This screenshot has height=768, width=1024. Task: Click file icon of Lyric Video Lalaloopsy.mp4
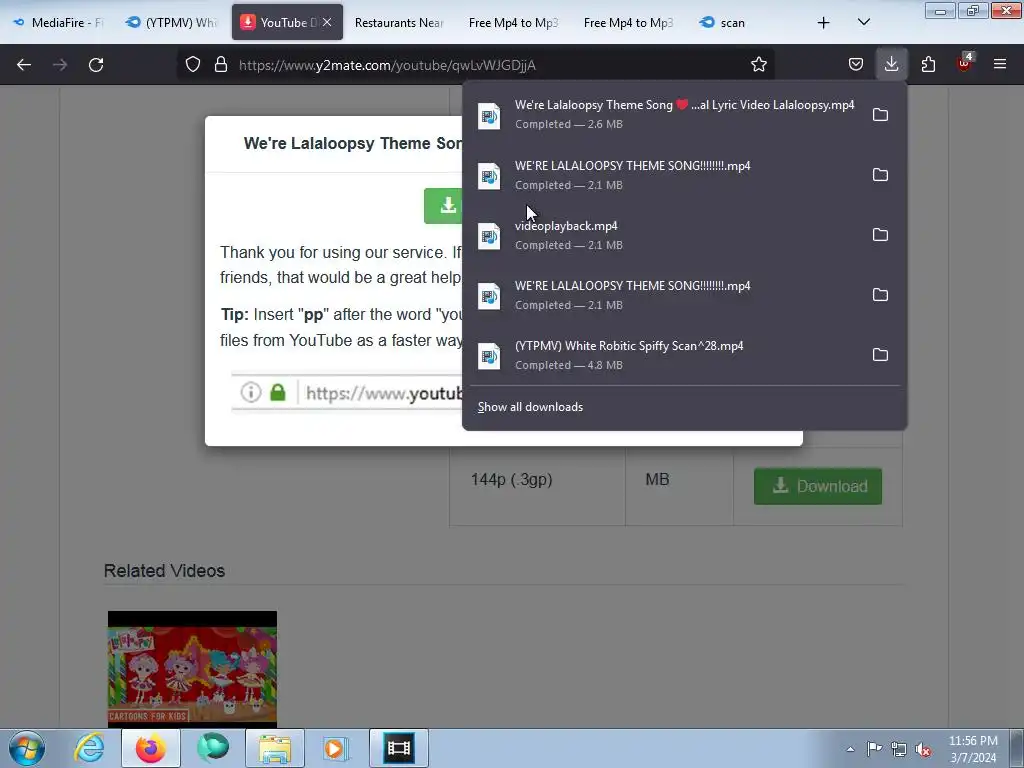pos(489,116)
